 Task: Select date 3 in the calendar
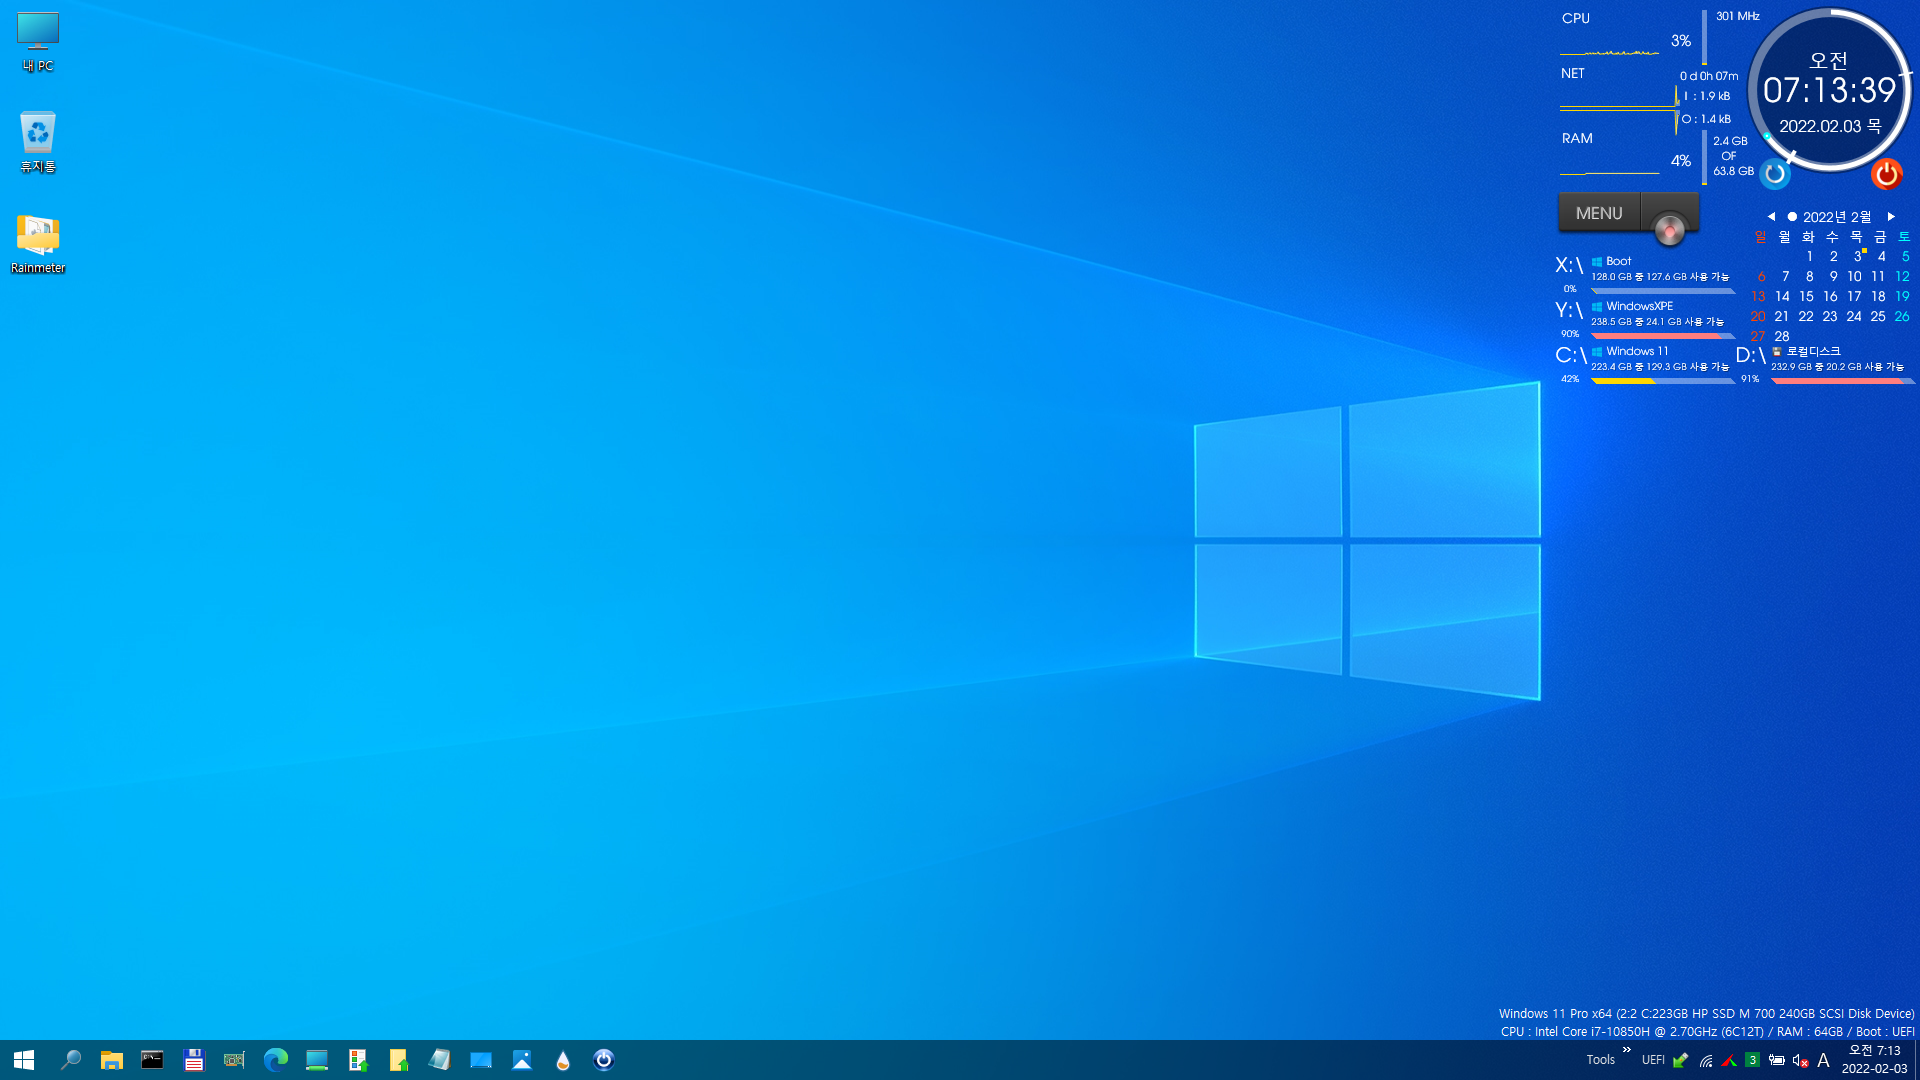pos(1857,257)
